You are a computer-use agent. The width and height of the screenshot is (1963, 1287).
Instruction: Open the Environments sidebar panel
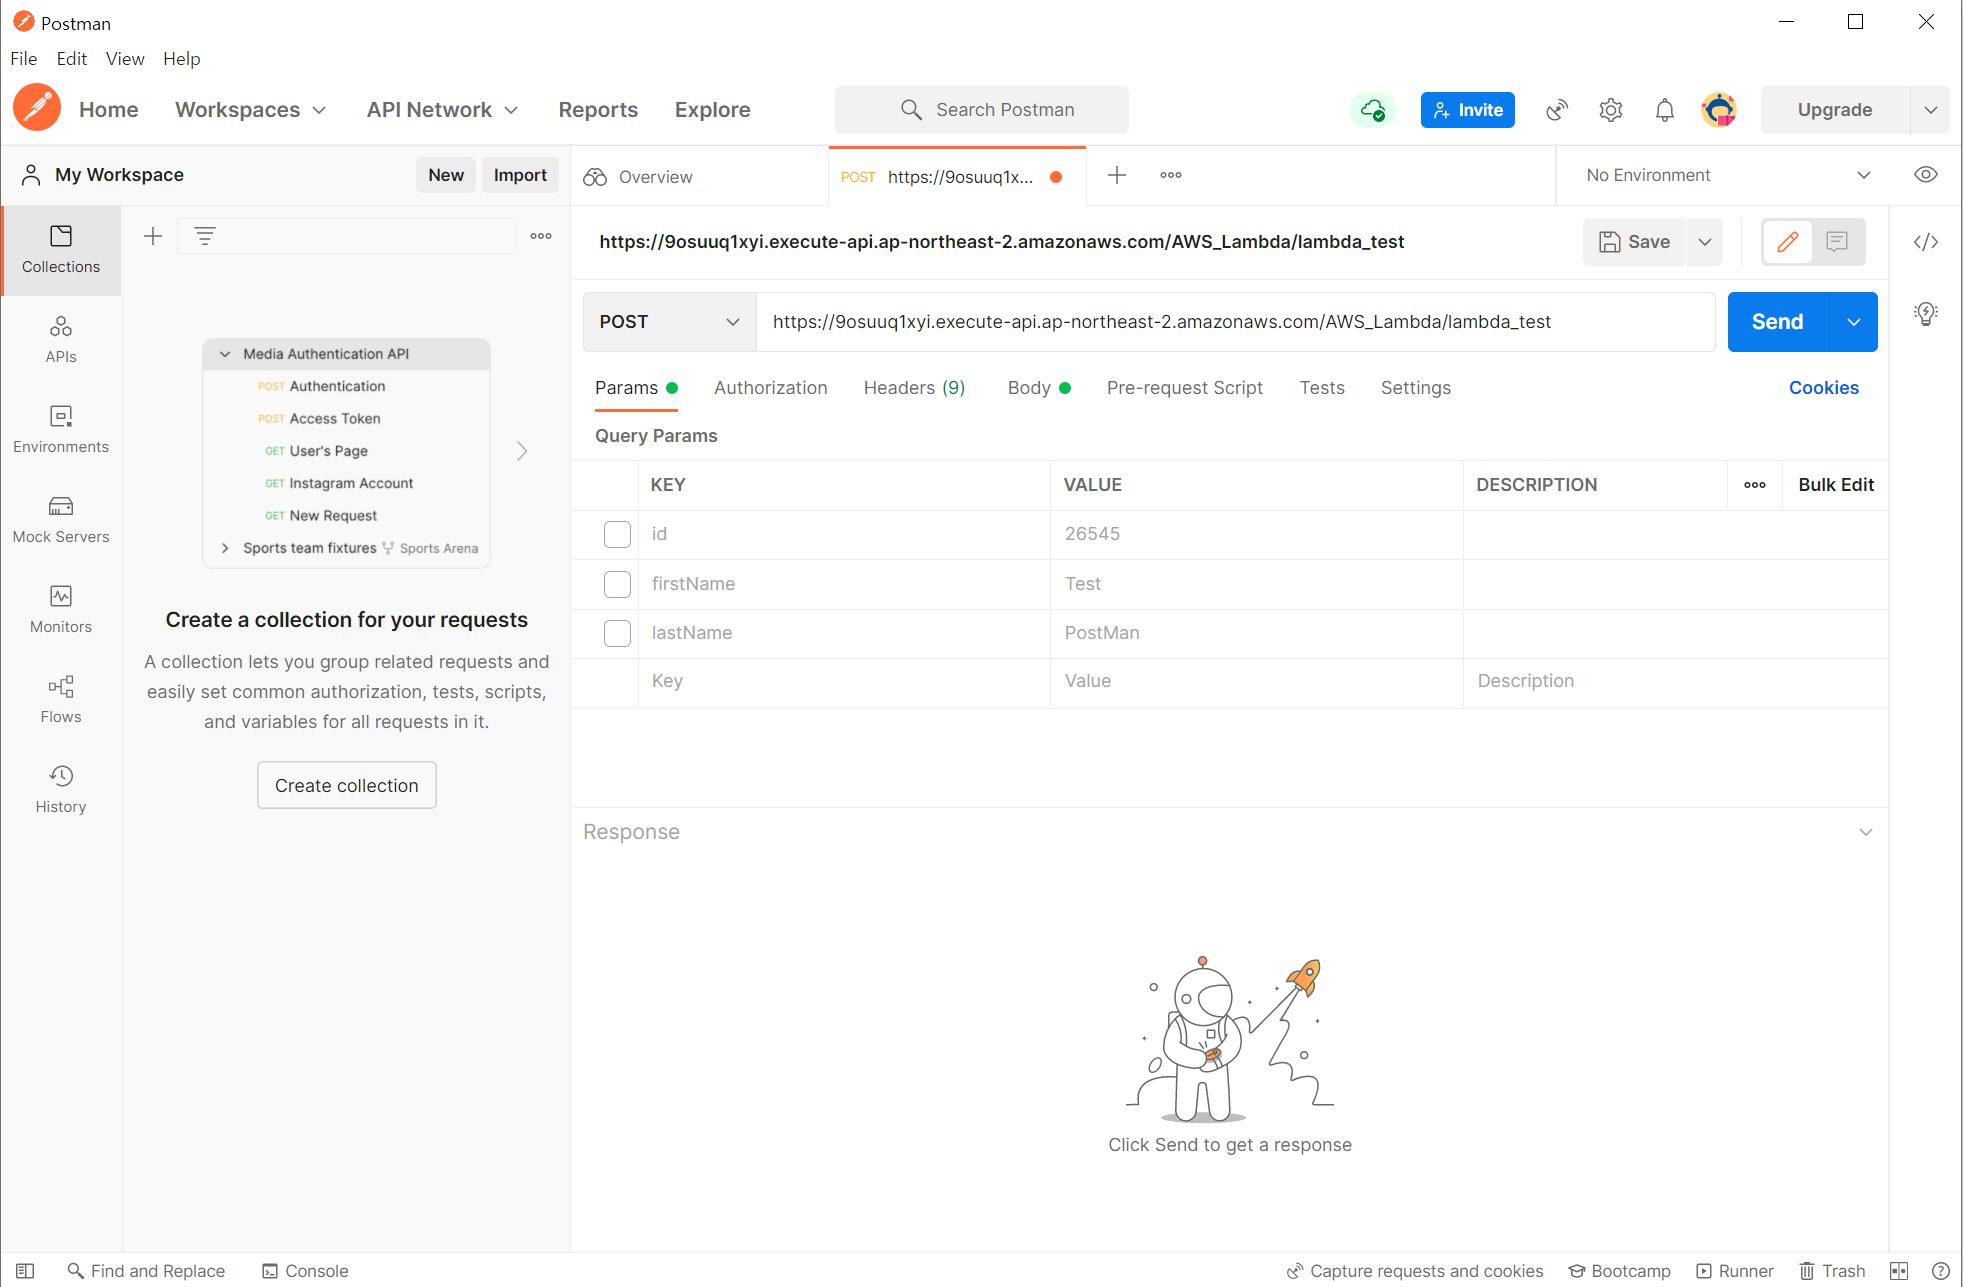tap(61, 430)
